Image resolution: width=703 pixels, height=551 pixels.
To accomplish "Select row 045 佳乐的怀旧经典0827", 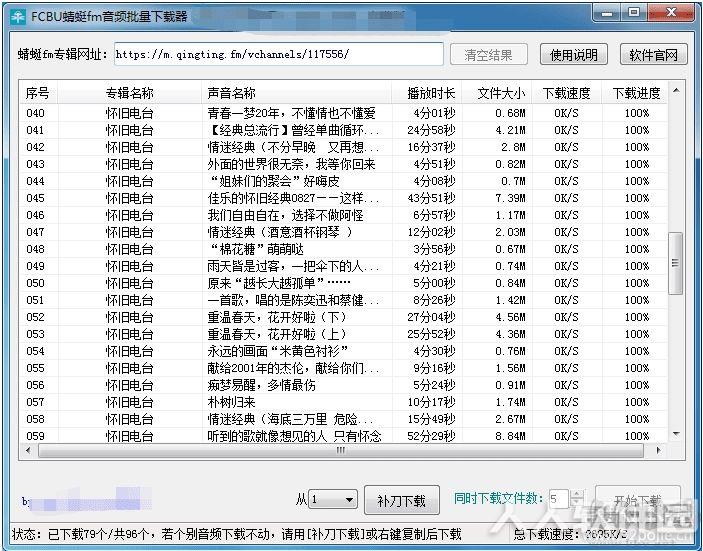I will tap(343, 198).
